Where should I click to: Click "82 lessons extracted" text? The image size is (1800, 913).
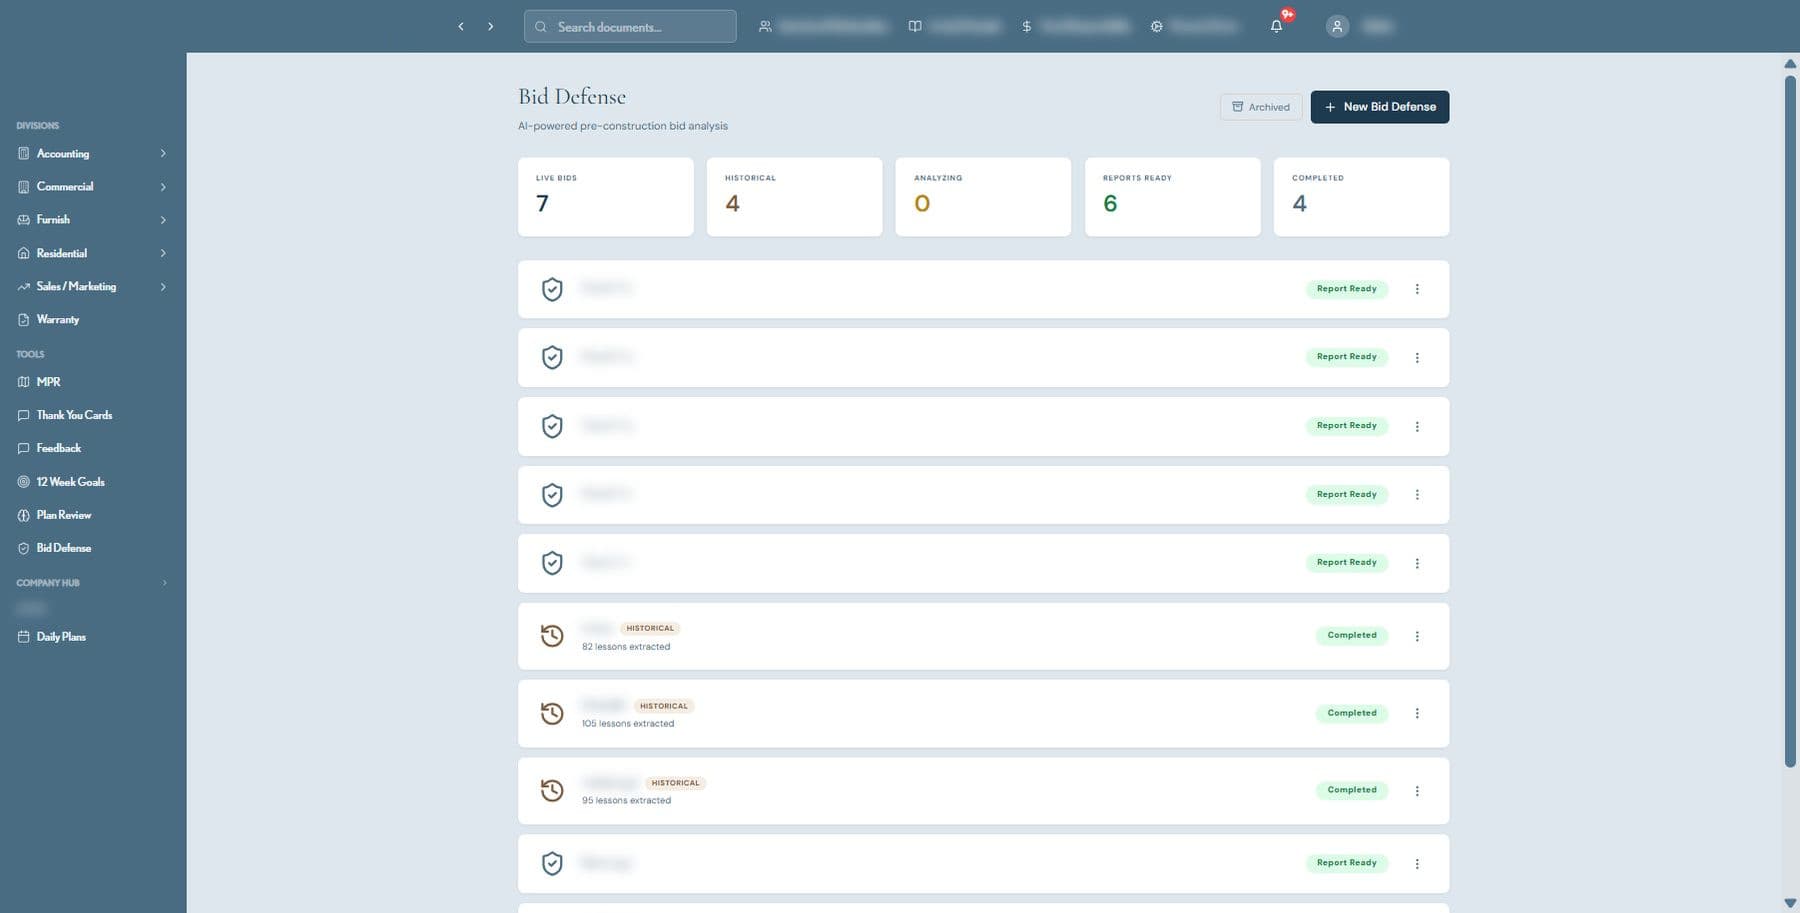[x=626, y=647]
